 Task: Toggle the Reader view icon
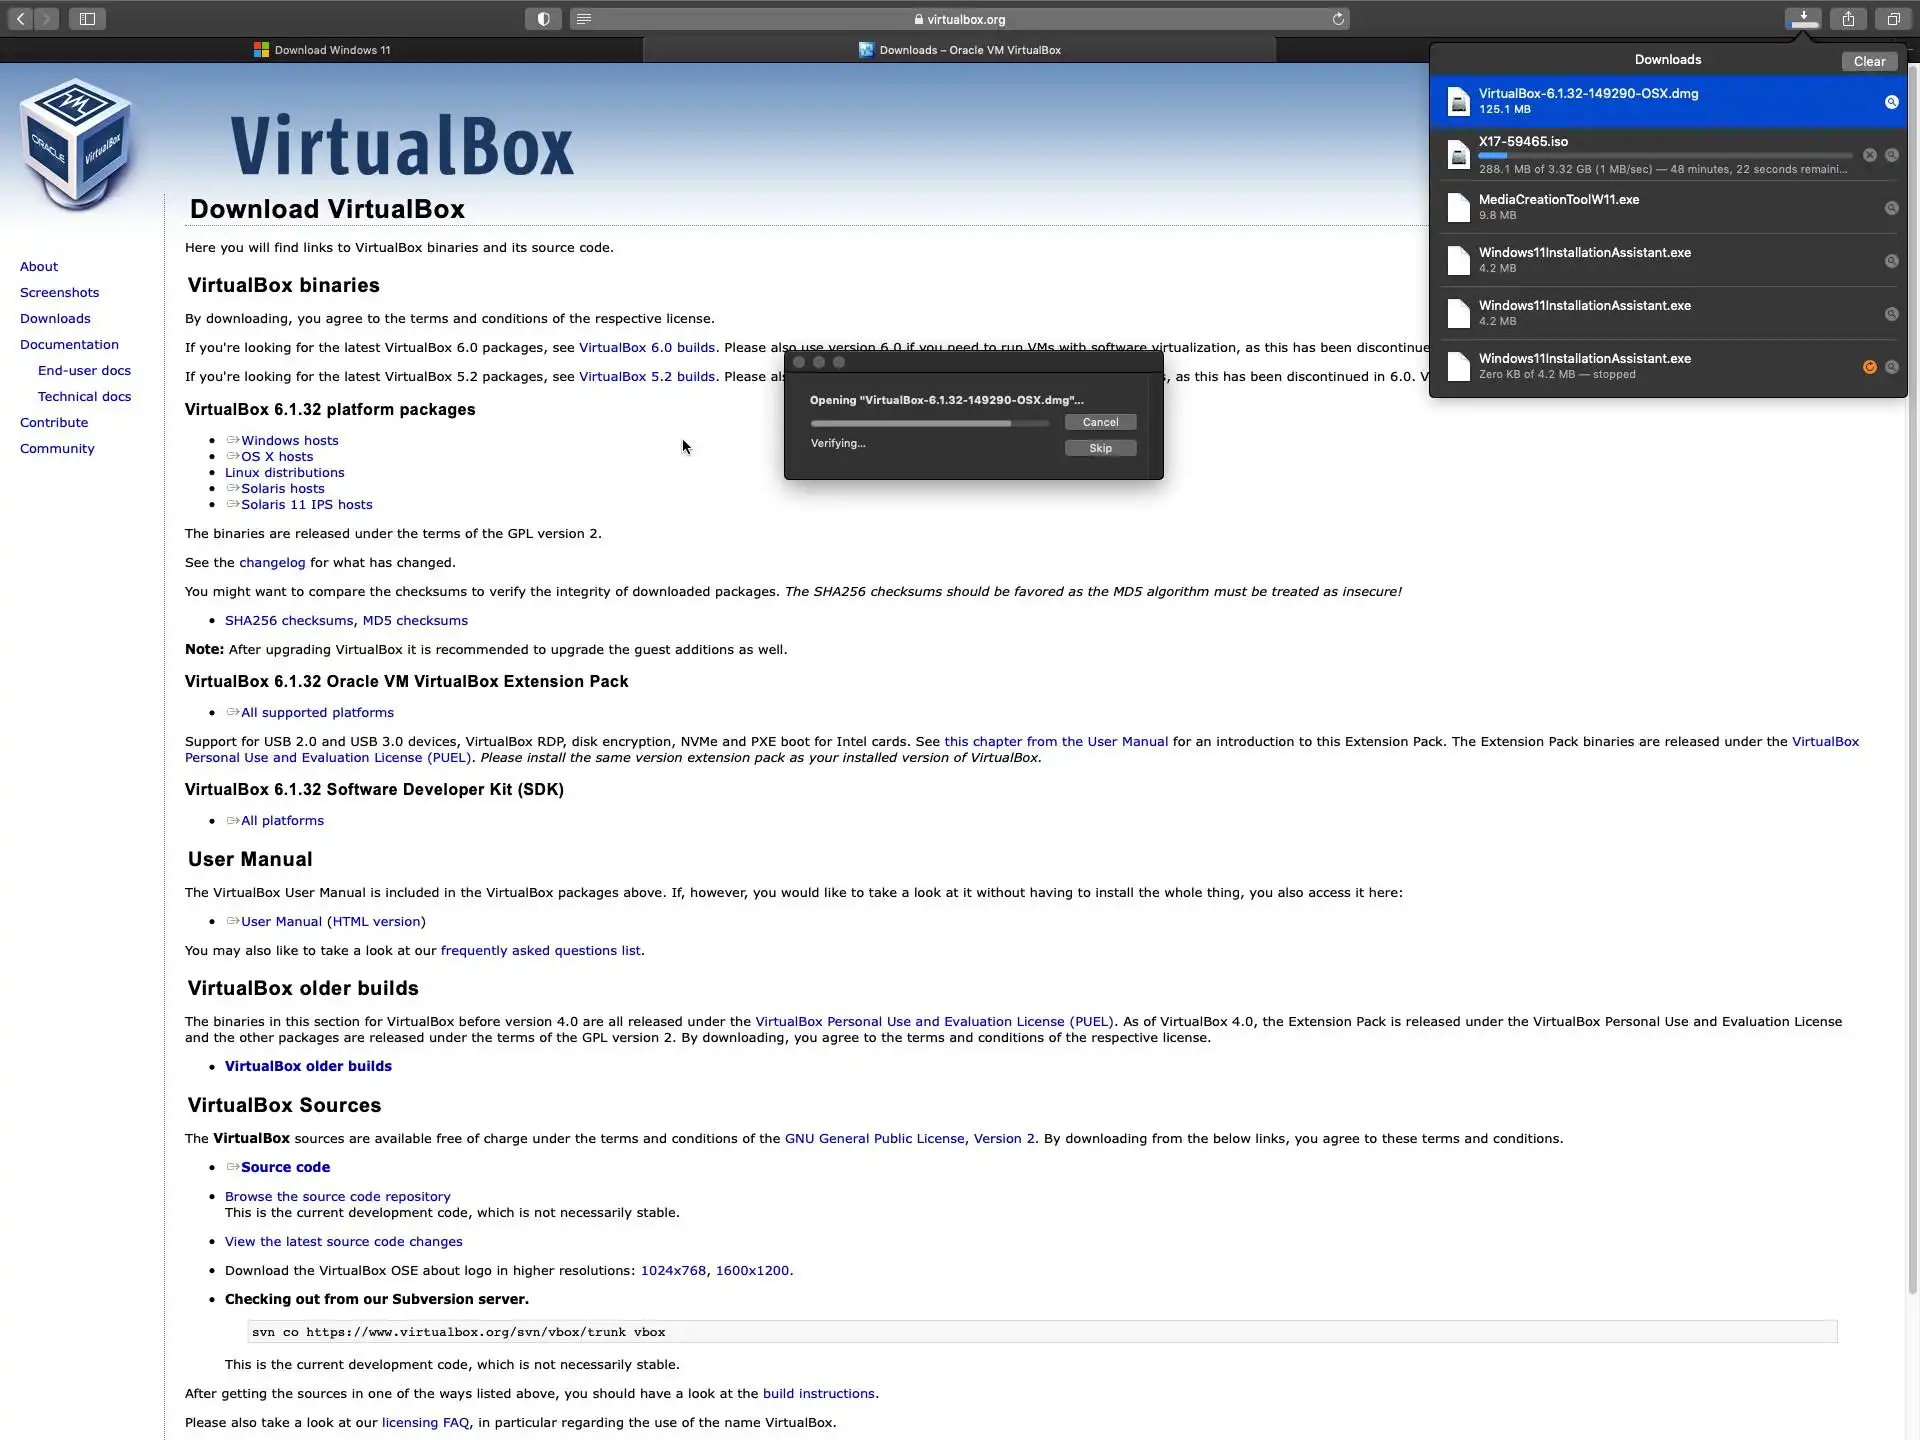[584, 19]
